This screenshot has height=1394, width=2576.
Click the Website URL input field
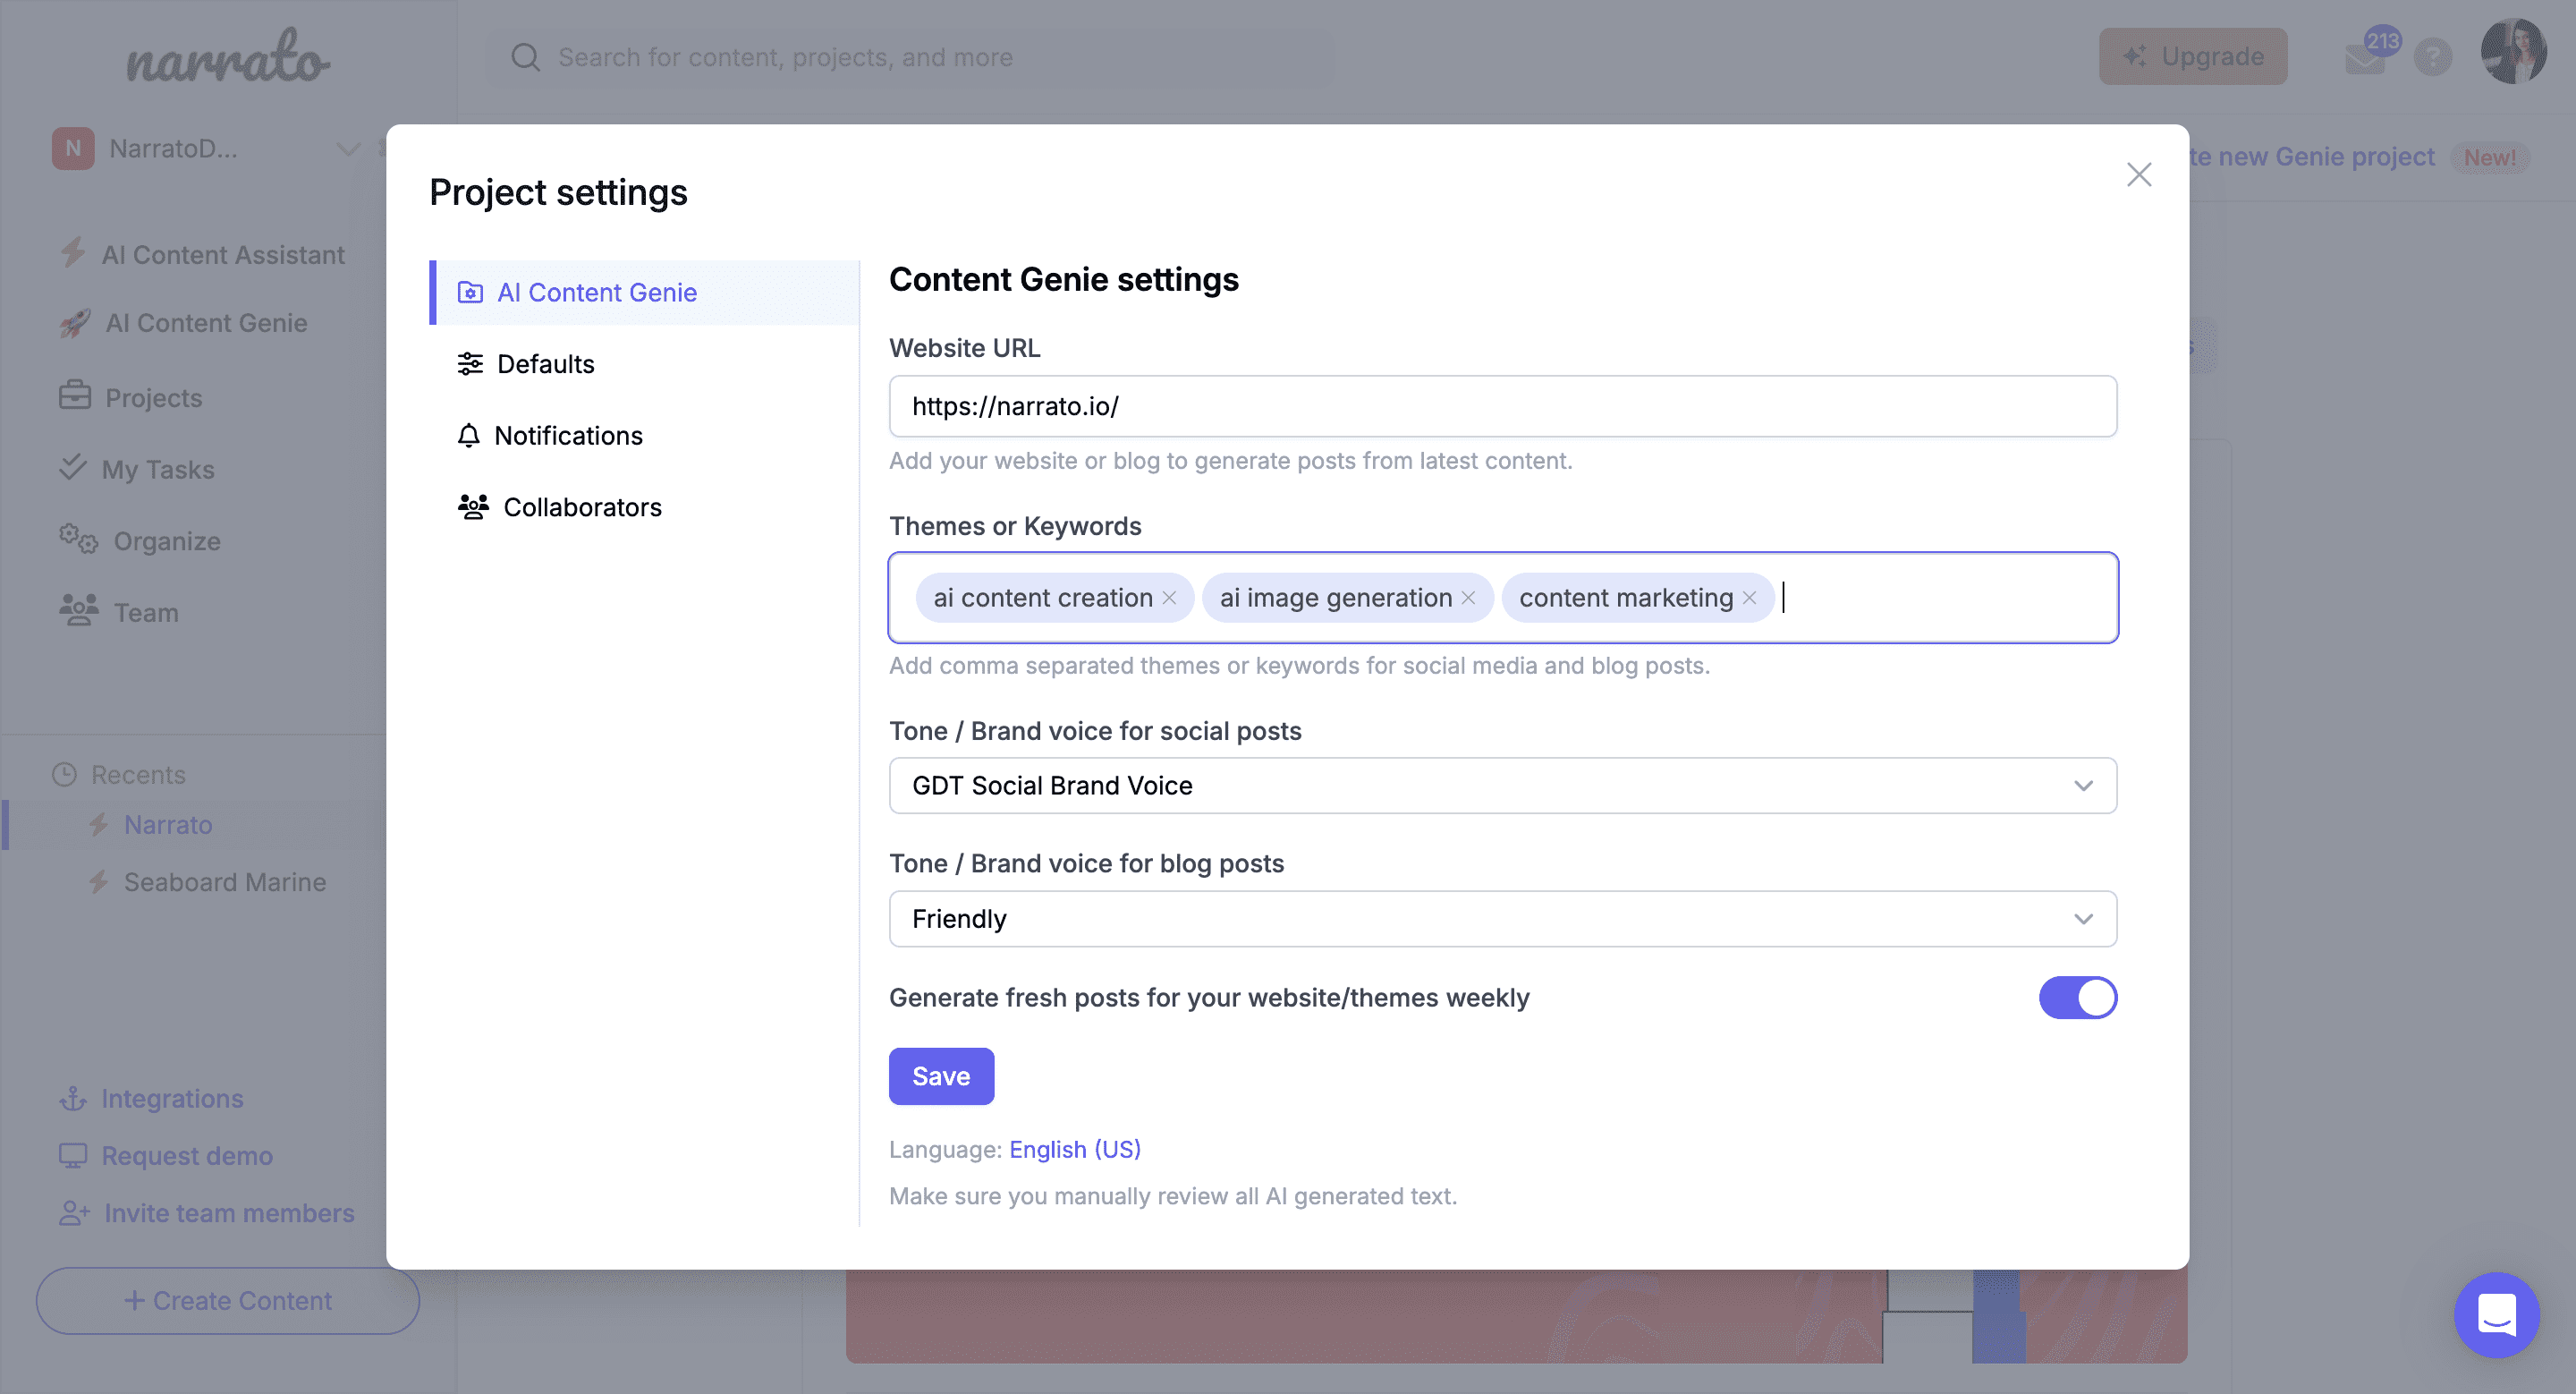1504,405
